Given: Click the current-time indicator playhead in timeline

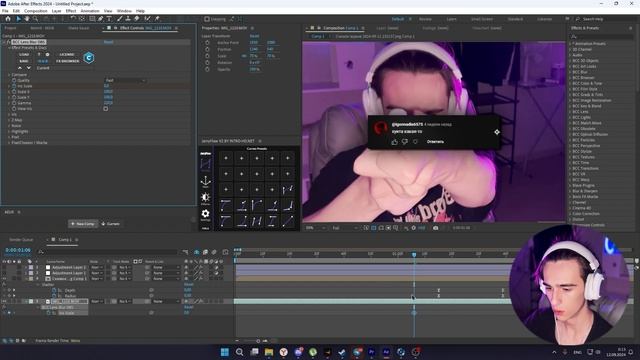Looking at the screenshot, I should tap(414, 254).
